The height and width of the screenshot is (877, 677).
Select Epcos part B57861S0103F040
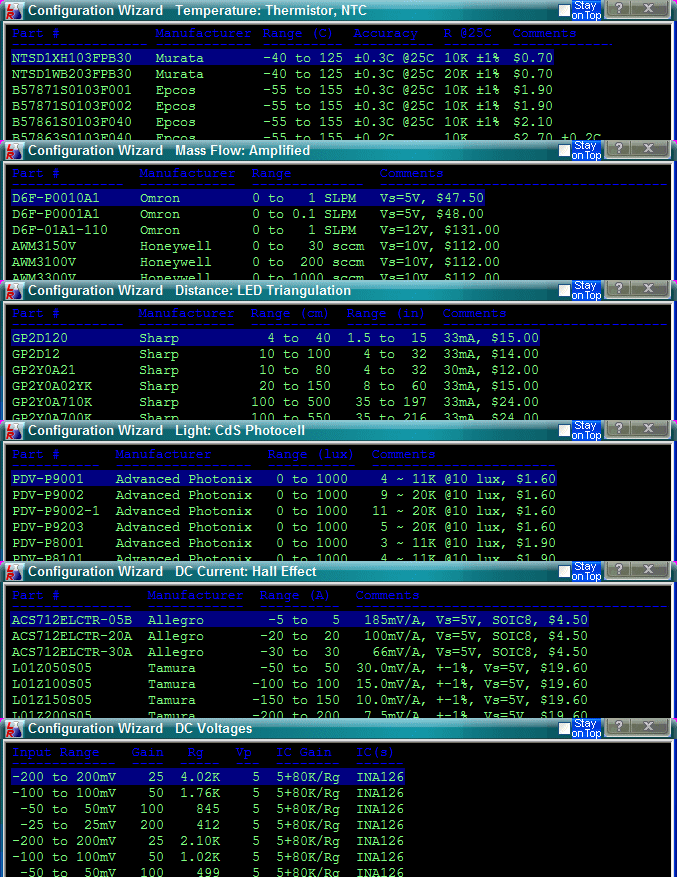(282, 122)
